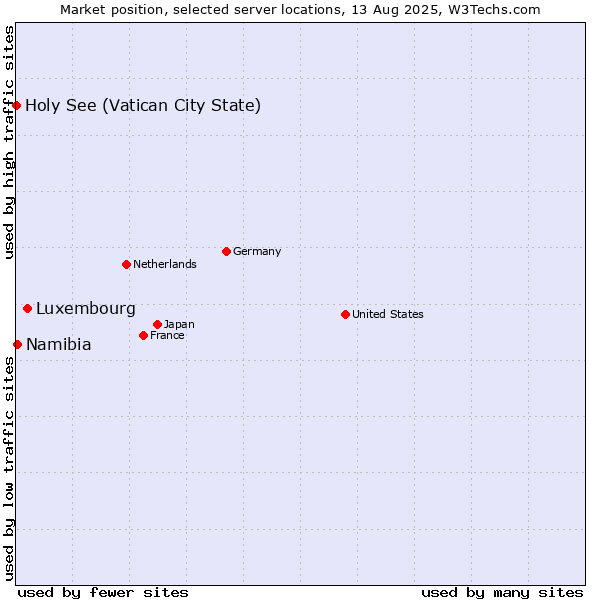Select the 'Germany' label text
The width and height of the screenshot is (600, 600).
(x=257, y=251)
